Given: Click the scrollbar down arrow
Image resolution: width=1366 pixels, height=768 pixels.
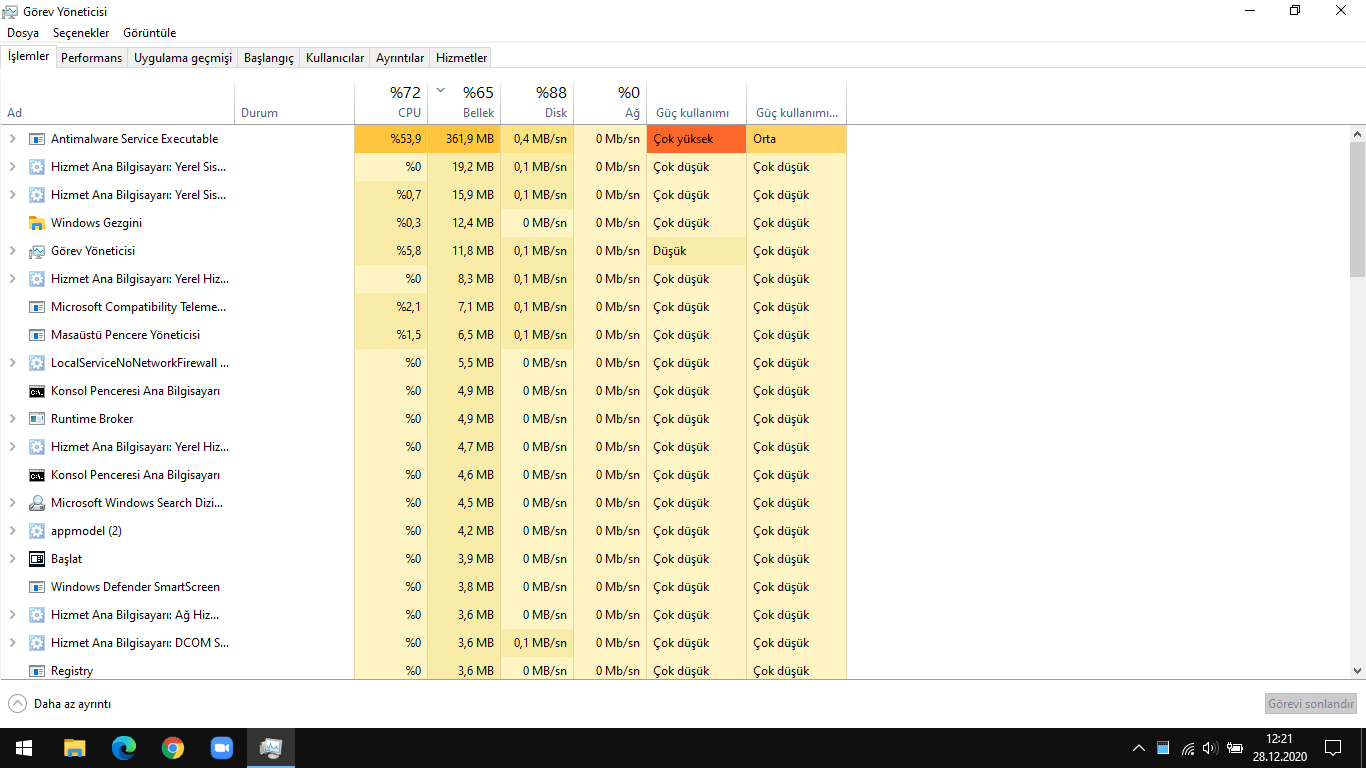Looking at the screenshot, I should click(1357, 671).
